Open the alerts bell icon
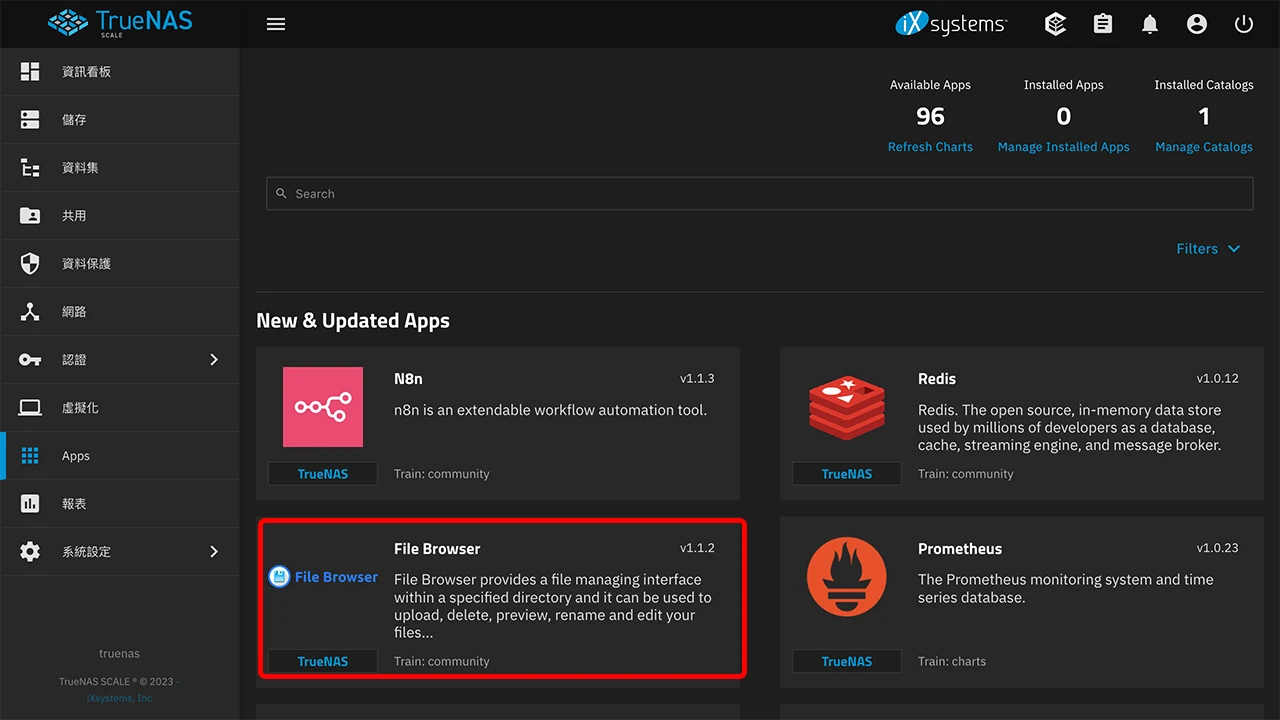The width and height of the screenshot is (1280, 720). (1150, 24)
